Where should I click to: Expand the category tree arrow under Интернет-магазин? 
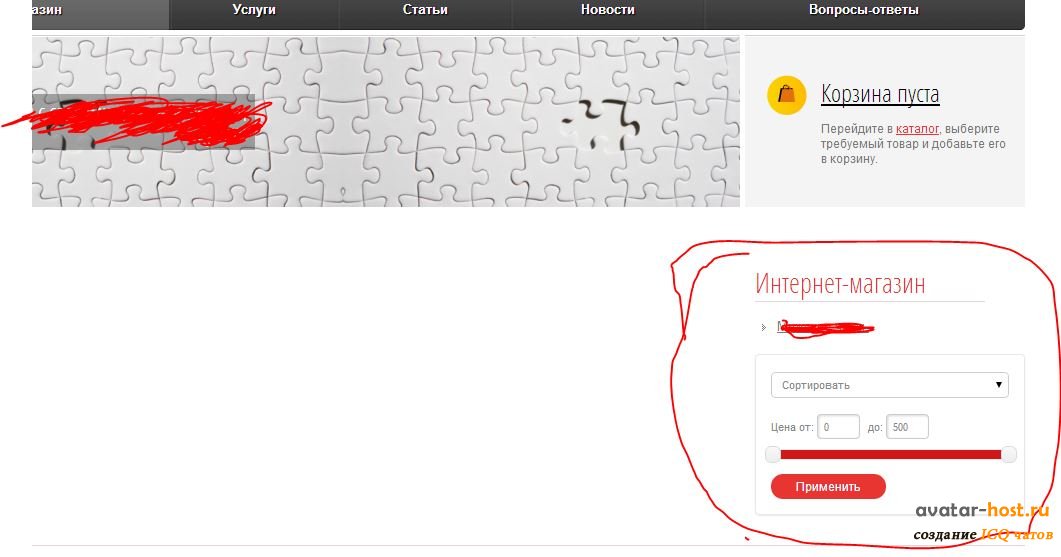point(763,328)
